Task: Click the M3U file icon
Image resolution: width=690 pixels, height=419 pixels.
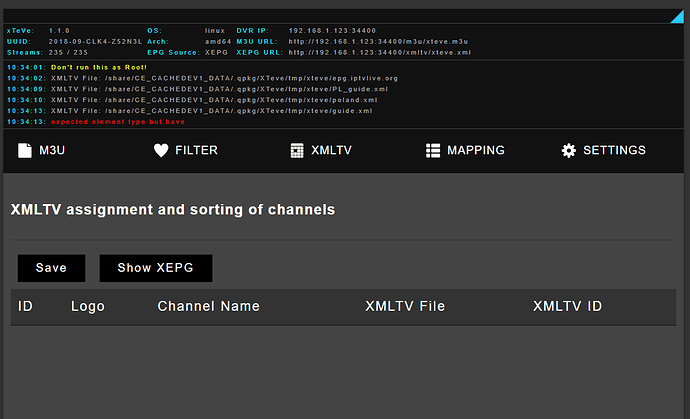Action: tap(24, 151)
